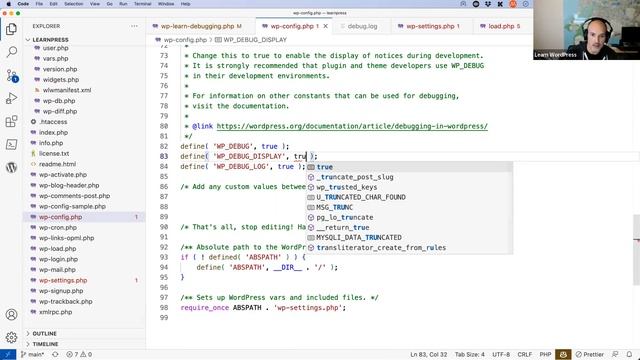Viewport: 640px width, 360px height.
Task: Click the remote window status bar icon
Action: [8, 354]
